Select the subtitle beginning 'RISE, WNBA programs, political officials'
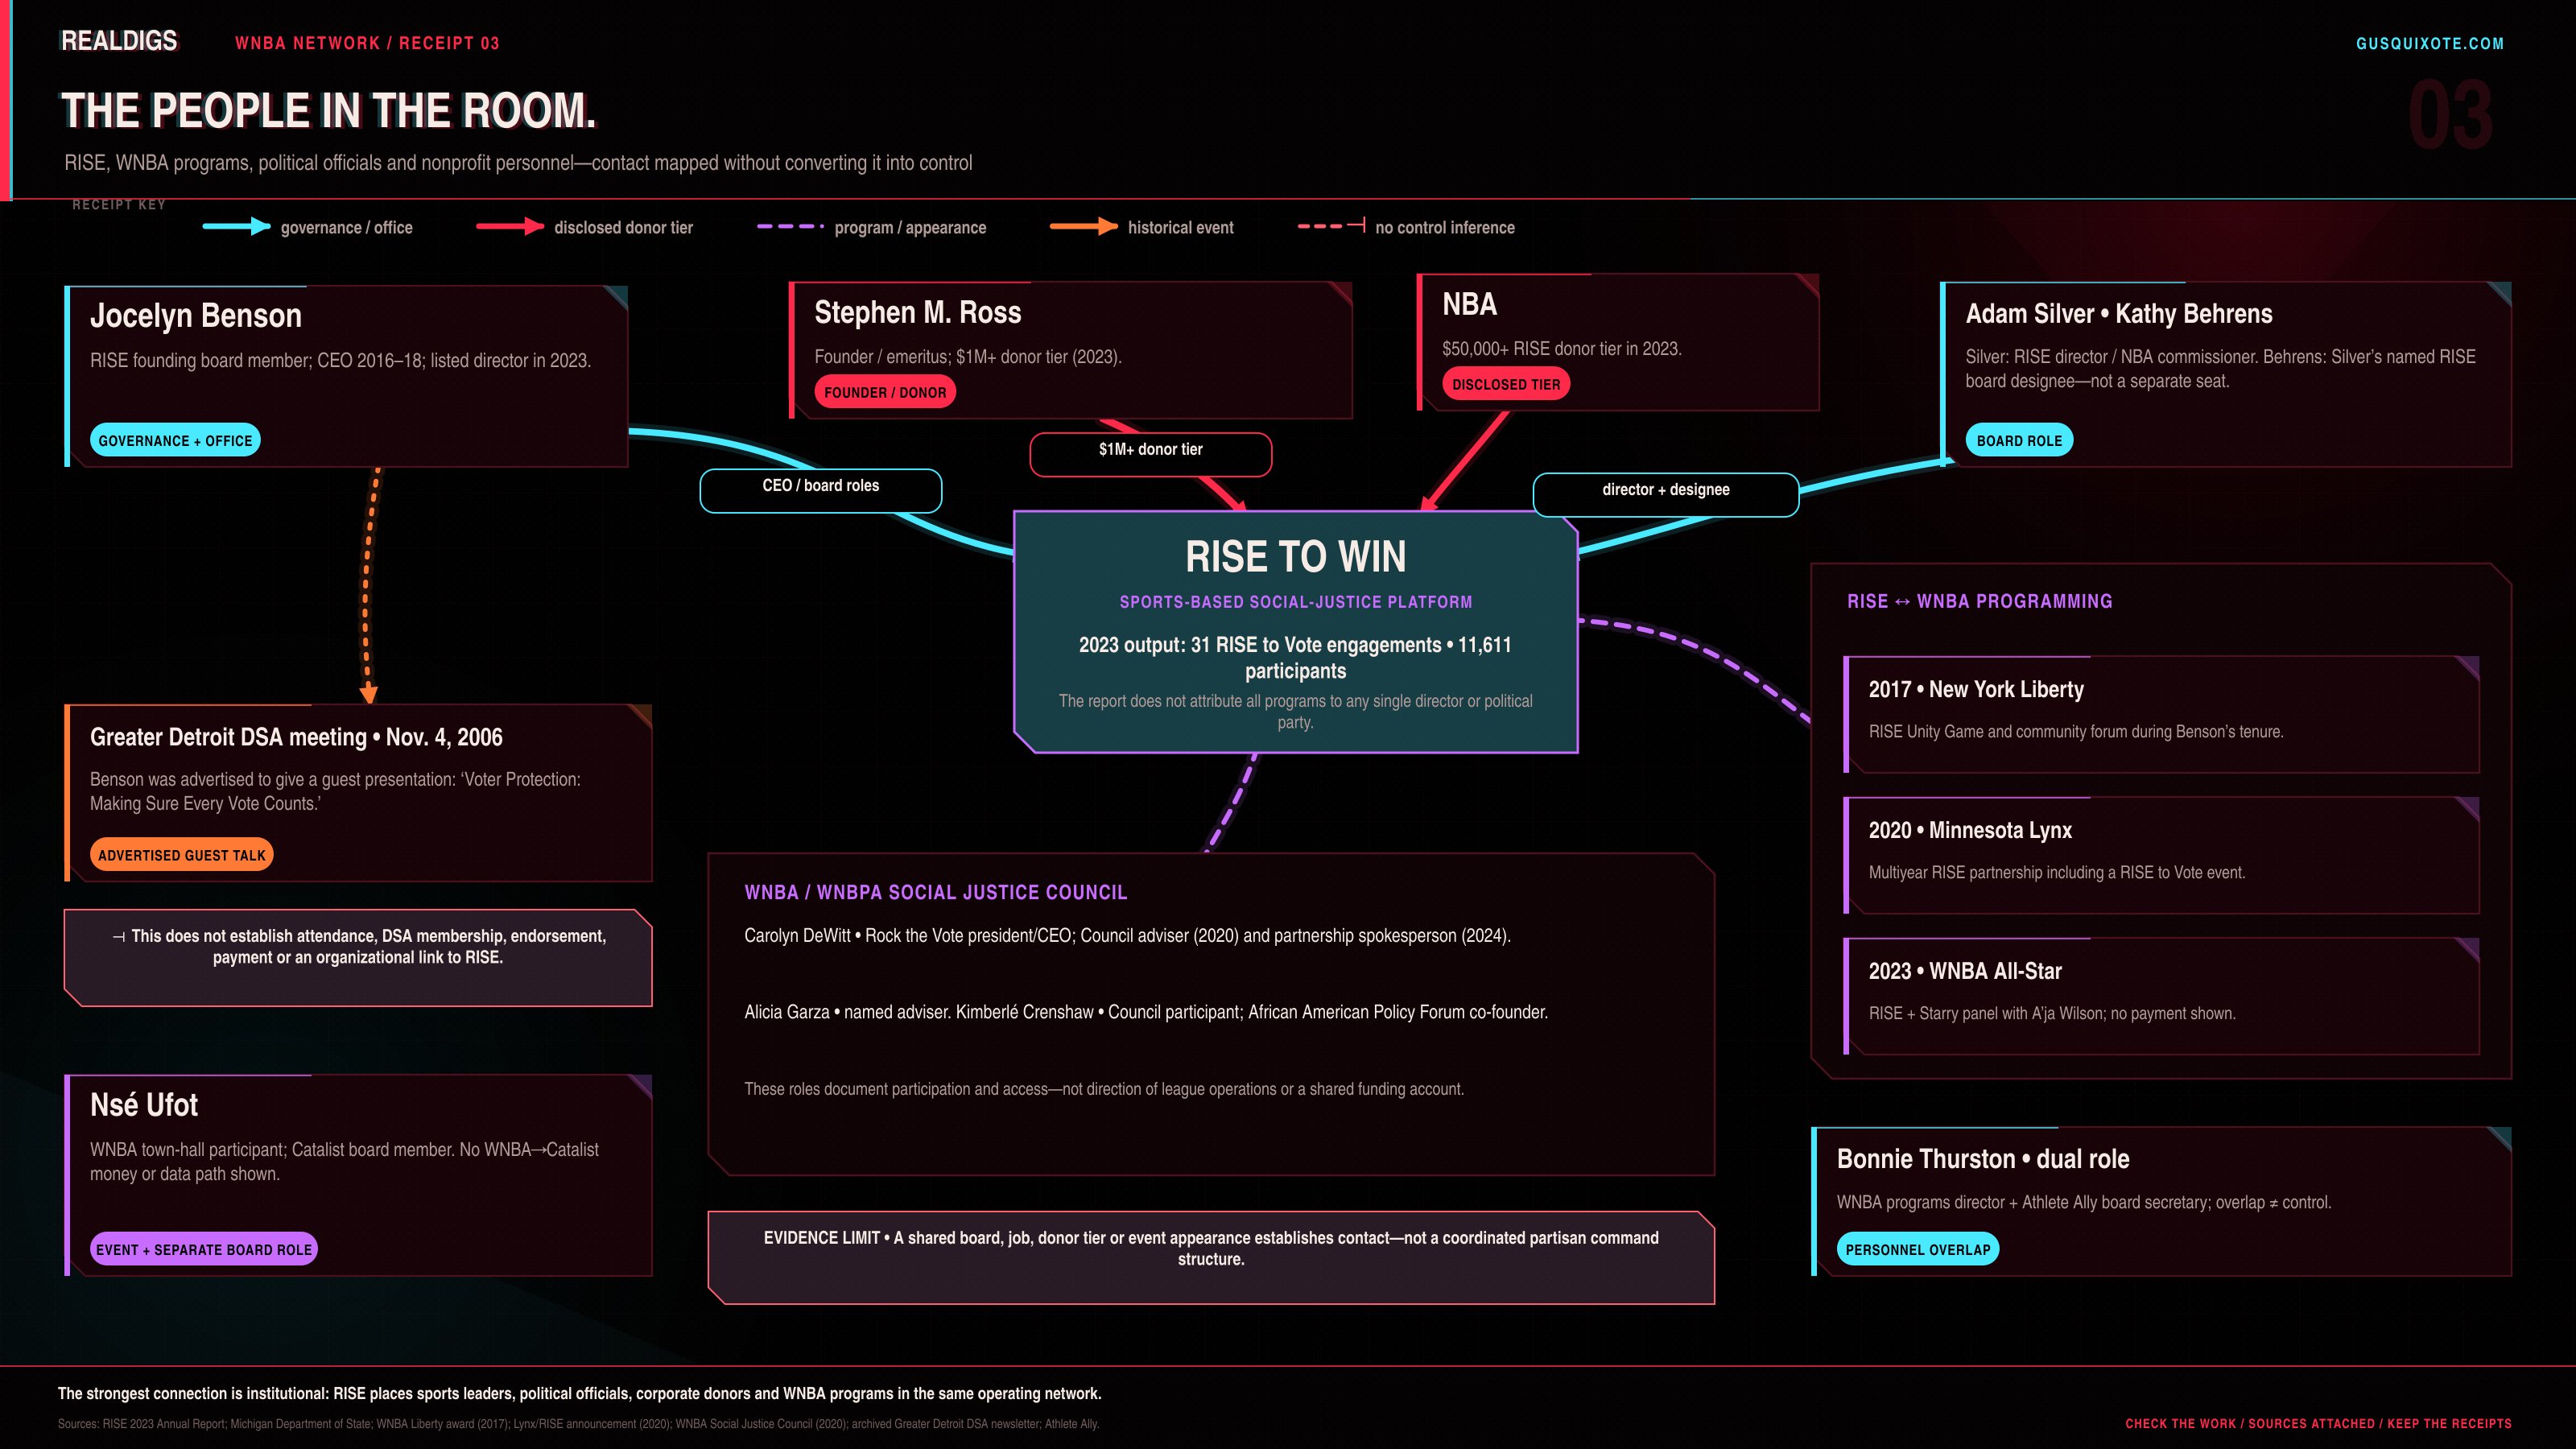 coord(518,163)
